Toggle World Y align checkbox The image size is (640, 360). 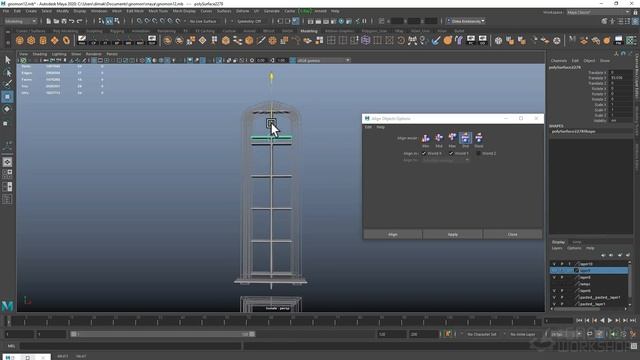pos(451,153)
